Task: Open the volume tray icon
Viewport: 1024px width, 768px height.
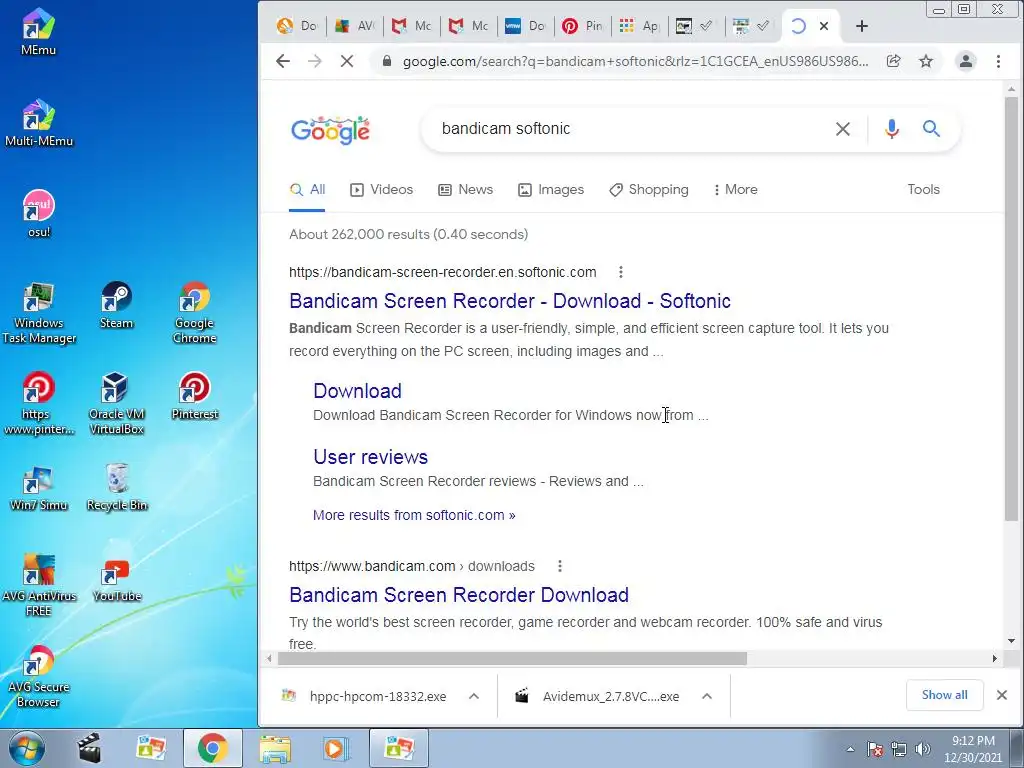Action: pyautogui.click(x=923, y=749)
